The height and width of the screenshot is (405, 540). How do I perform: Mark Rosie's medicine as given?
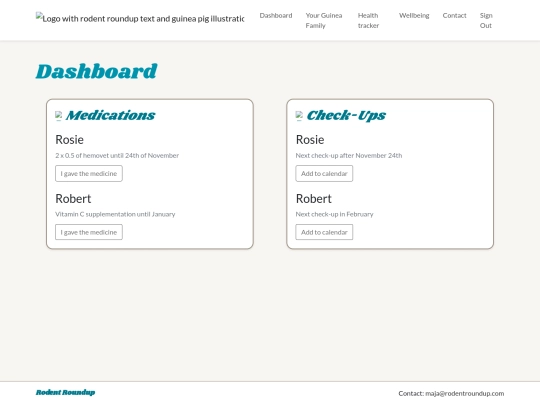coord(89,174)
